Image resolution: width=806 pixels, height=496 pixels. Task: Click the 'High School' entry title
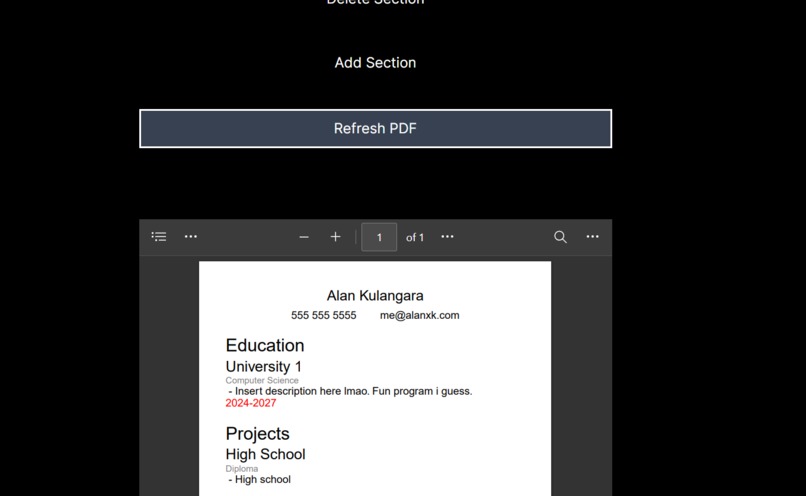coord(265,454)
